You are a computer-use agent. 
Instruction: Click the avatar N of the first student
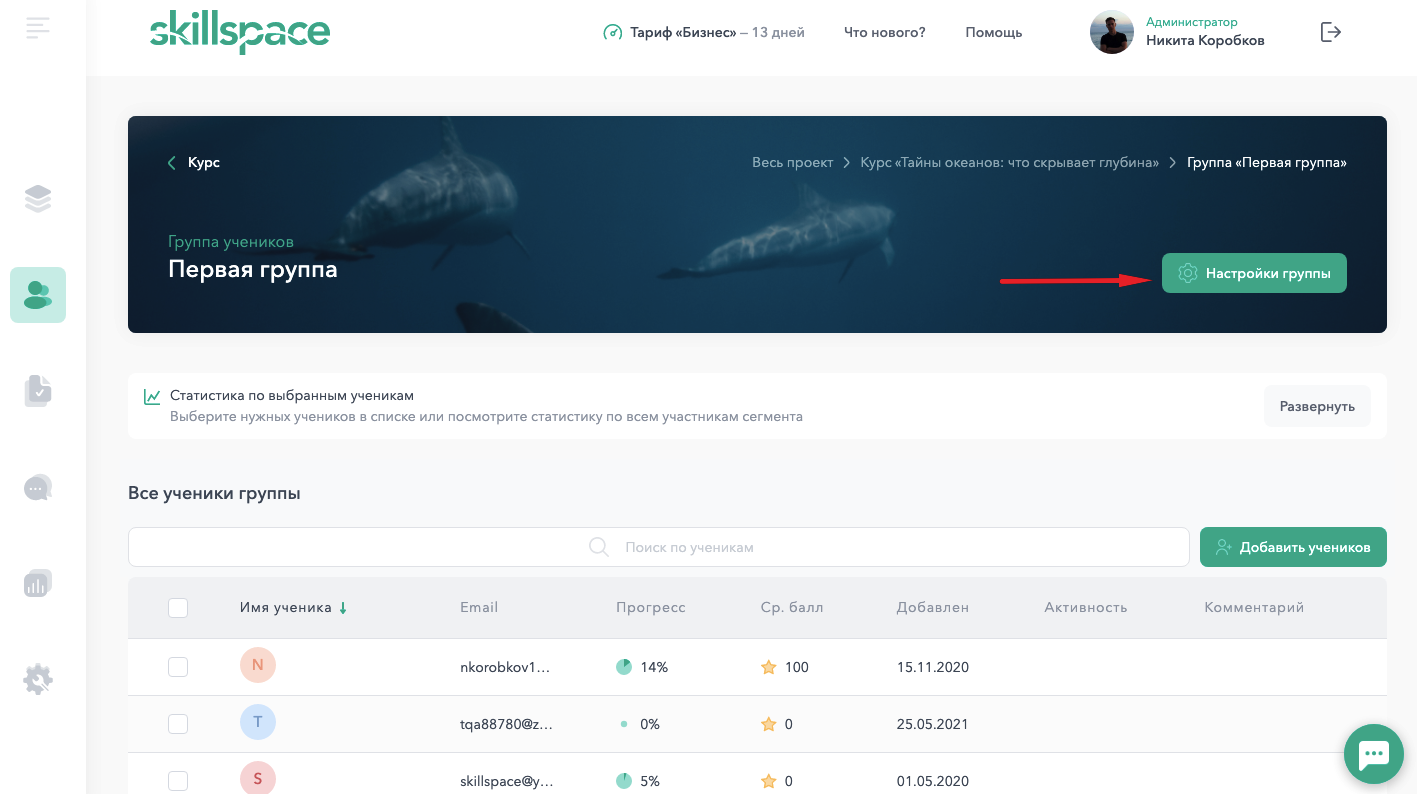click(x=258, y=665)
